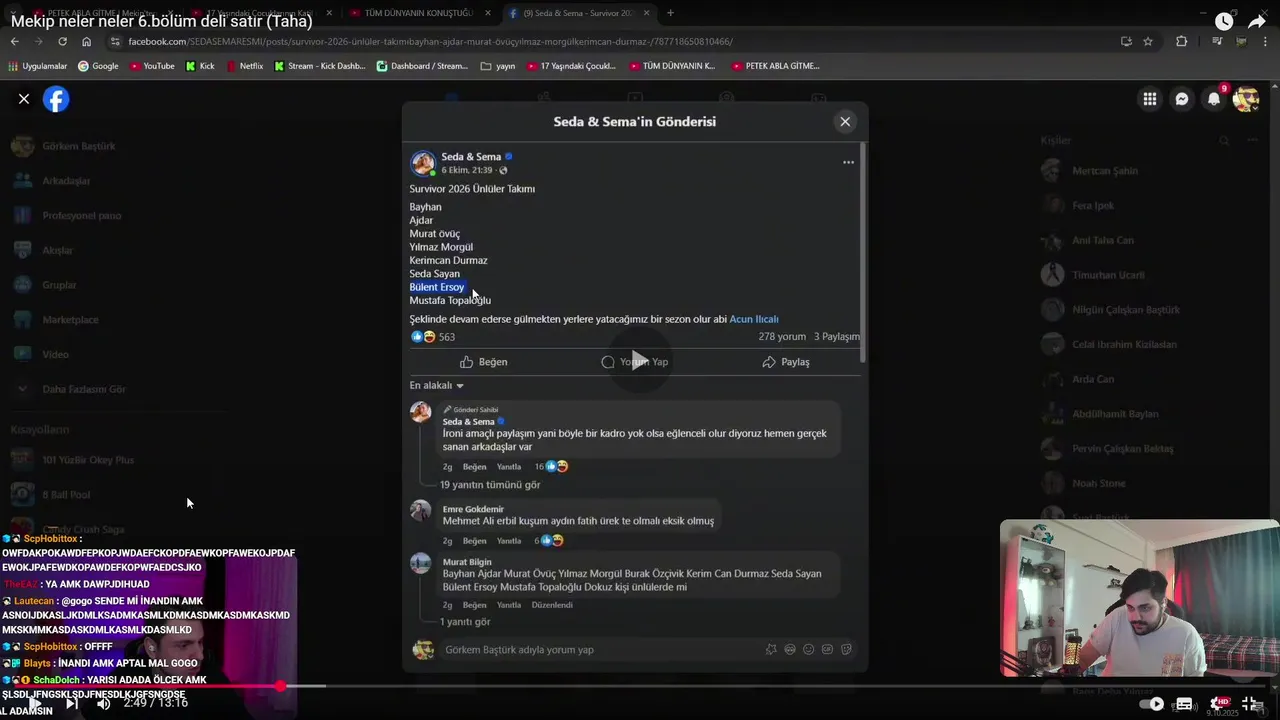Open En alakalı comment sort dropdown

click(x=437, y=386)
